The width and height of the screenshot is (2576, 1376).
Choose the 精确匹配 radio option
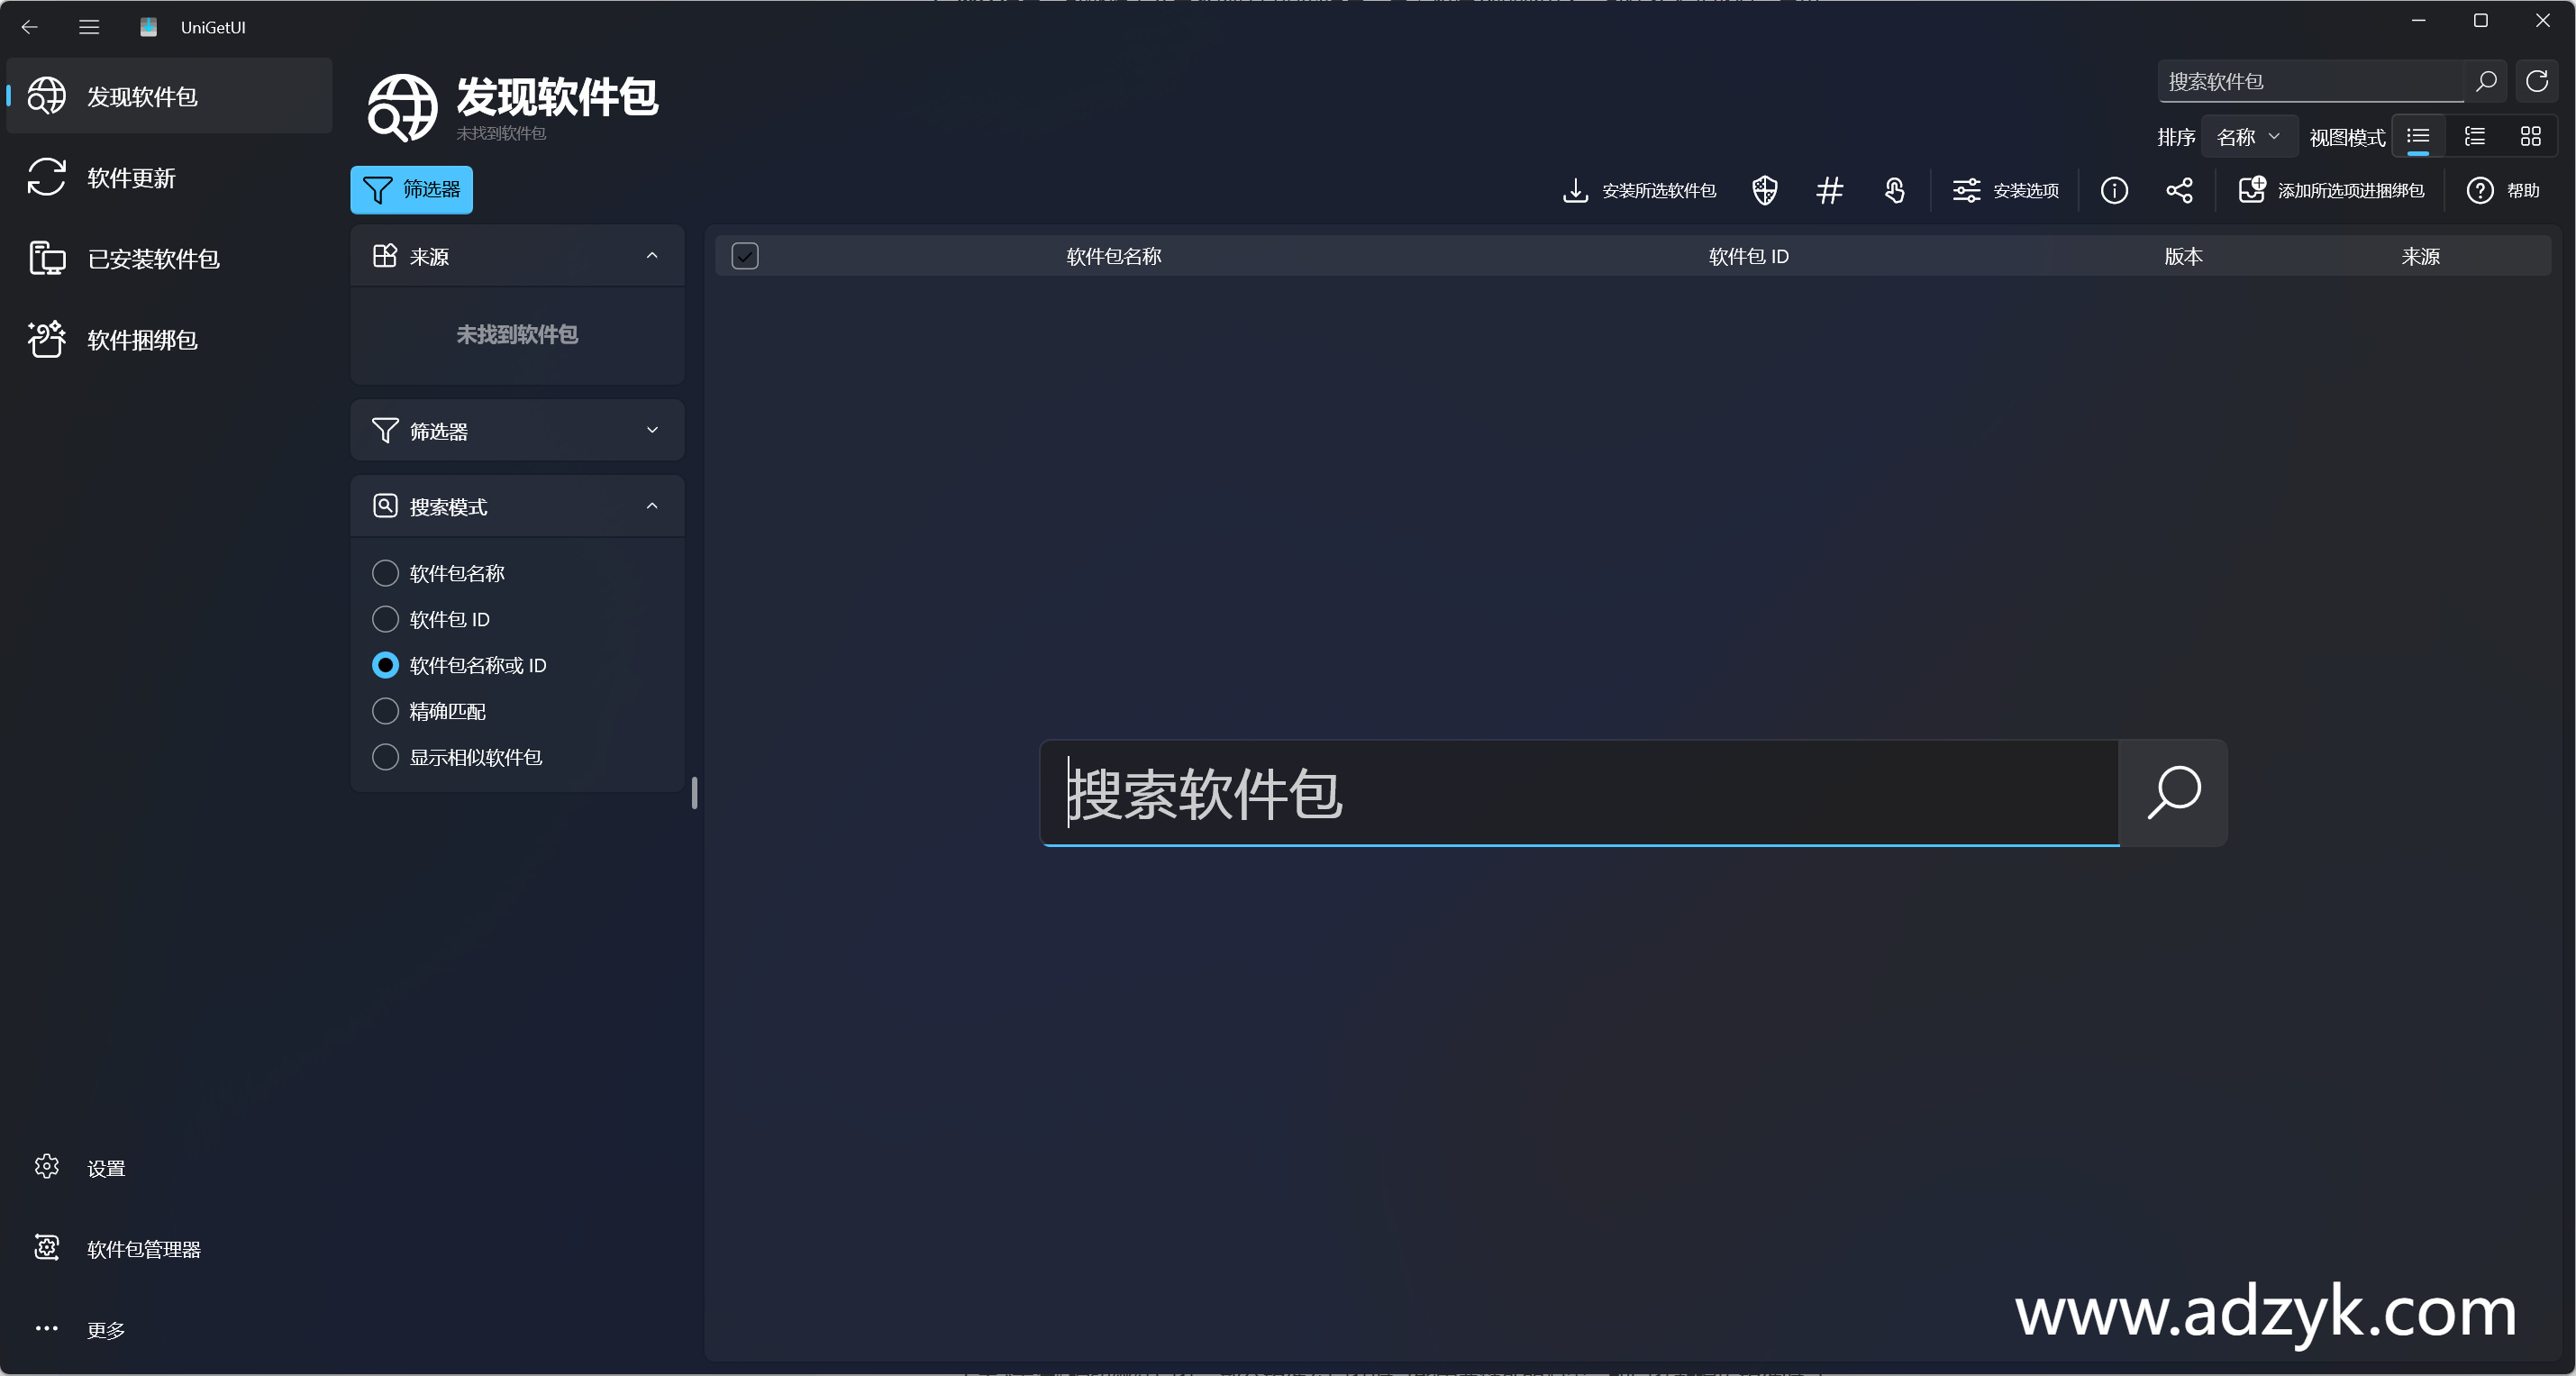point(385,711)
